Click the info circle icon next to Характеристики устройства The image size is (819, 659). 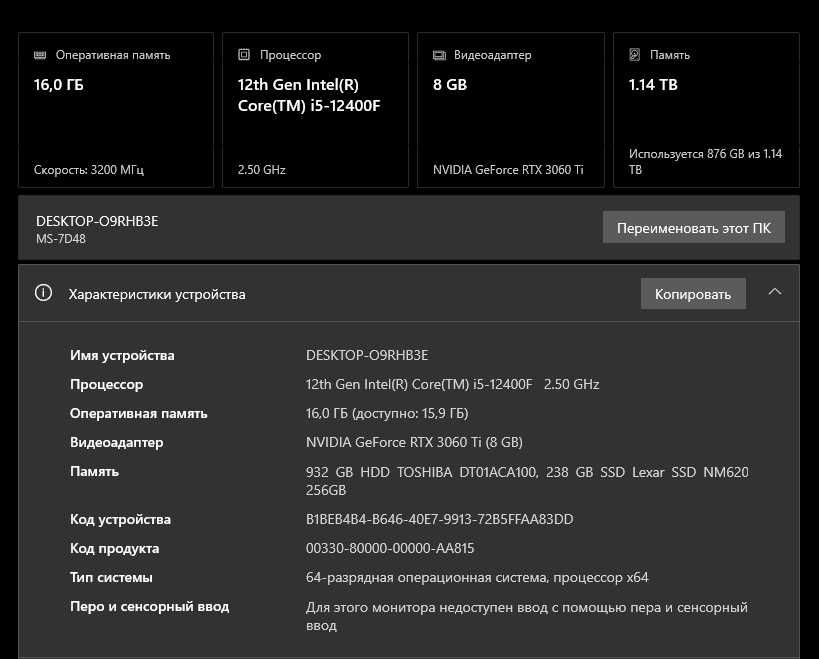click(43, 293)
